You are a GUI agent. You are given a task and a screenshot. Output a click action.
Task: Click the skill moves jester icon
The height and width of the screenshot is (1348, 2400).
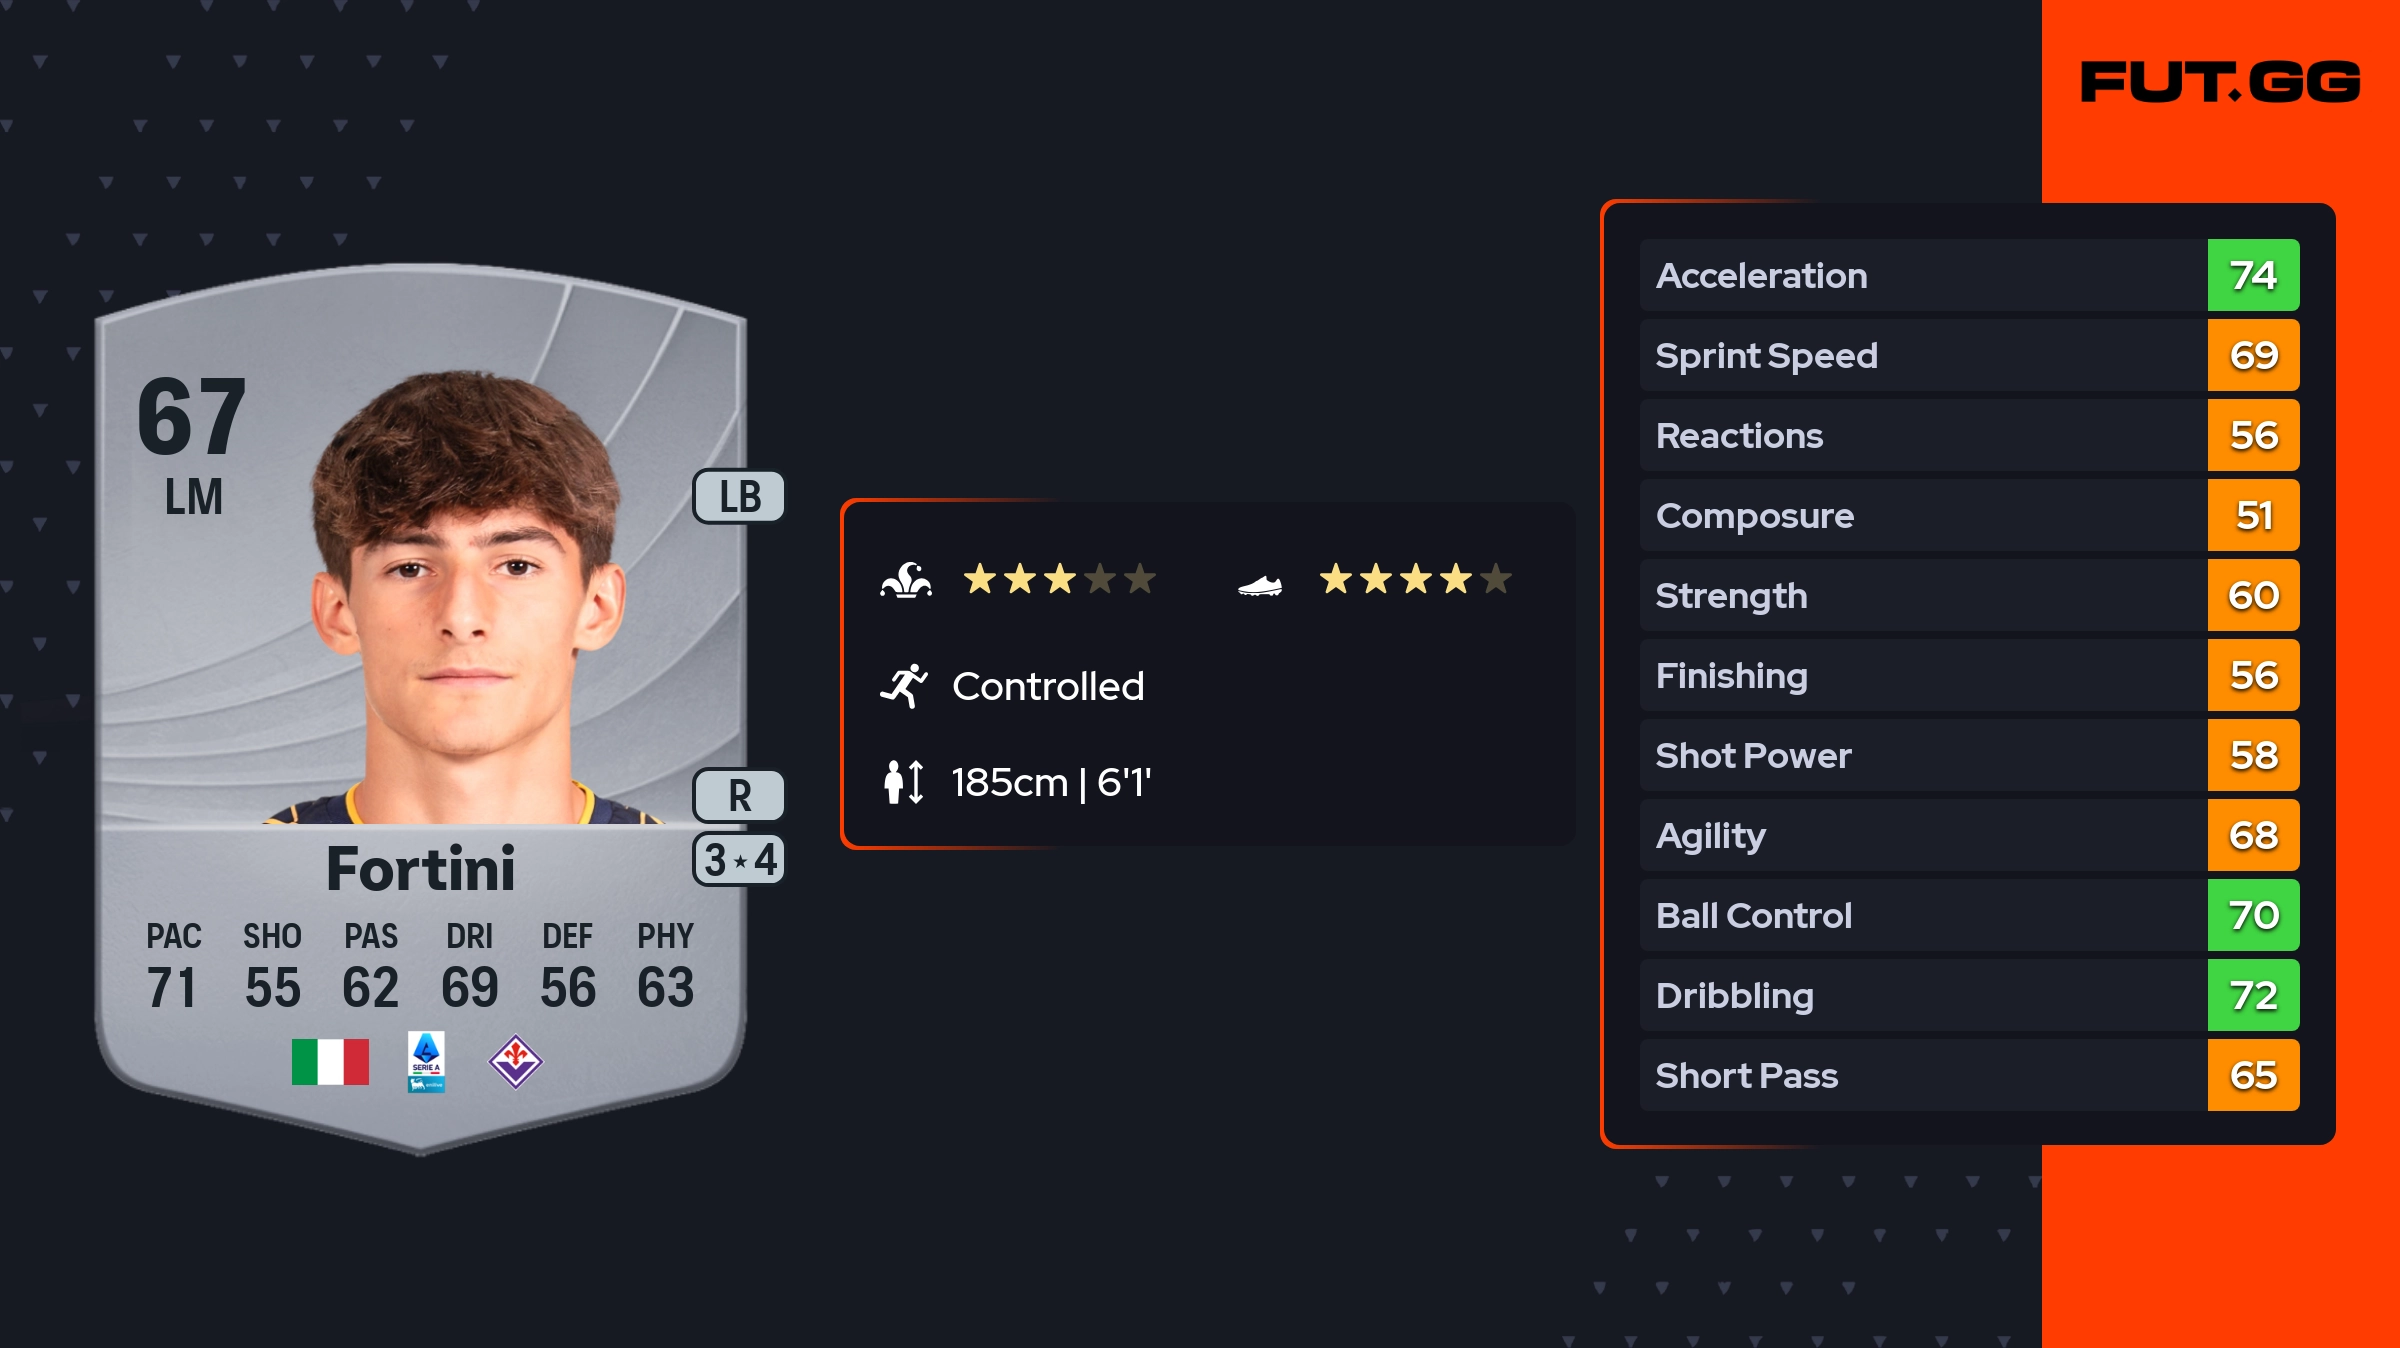tap(906, 580)
